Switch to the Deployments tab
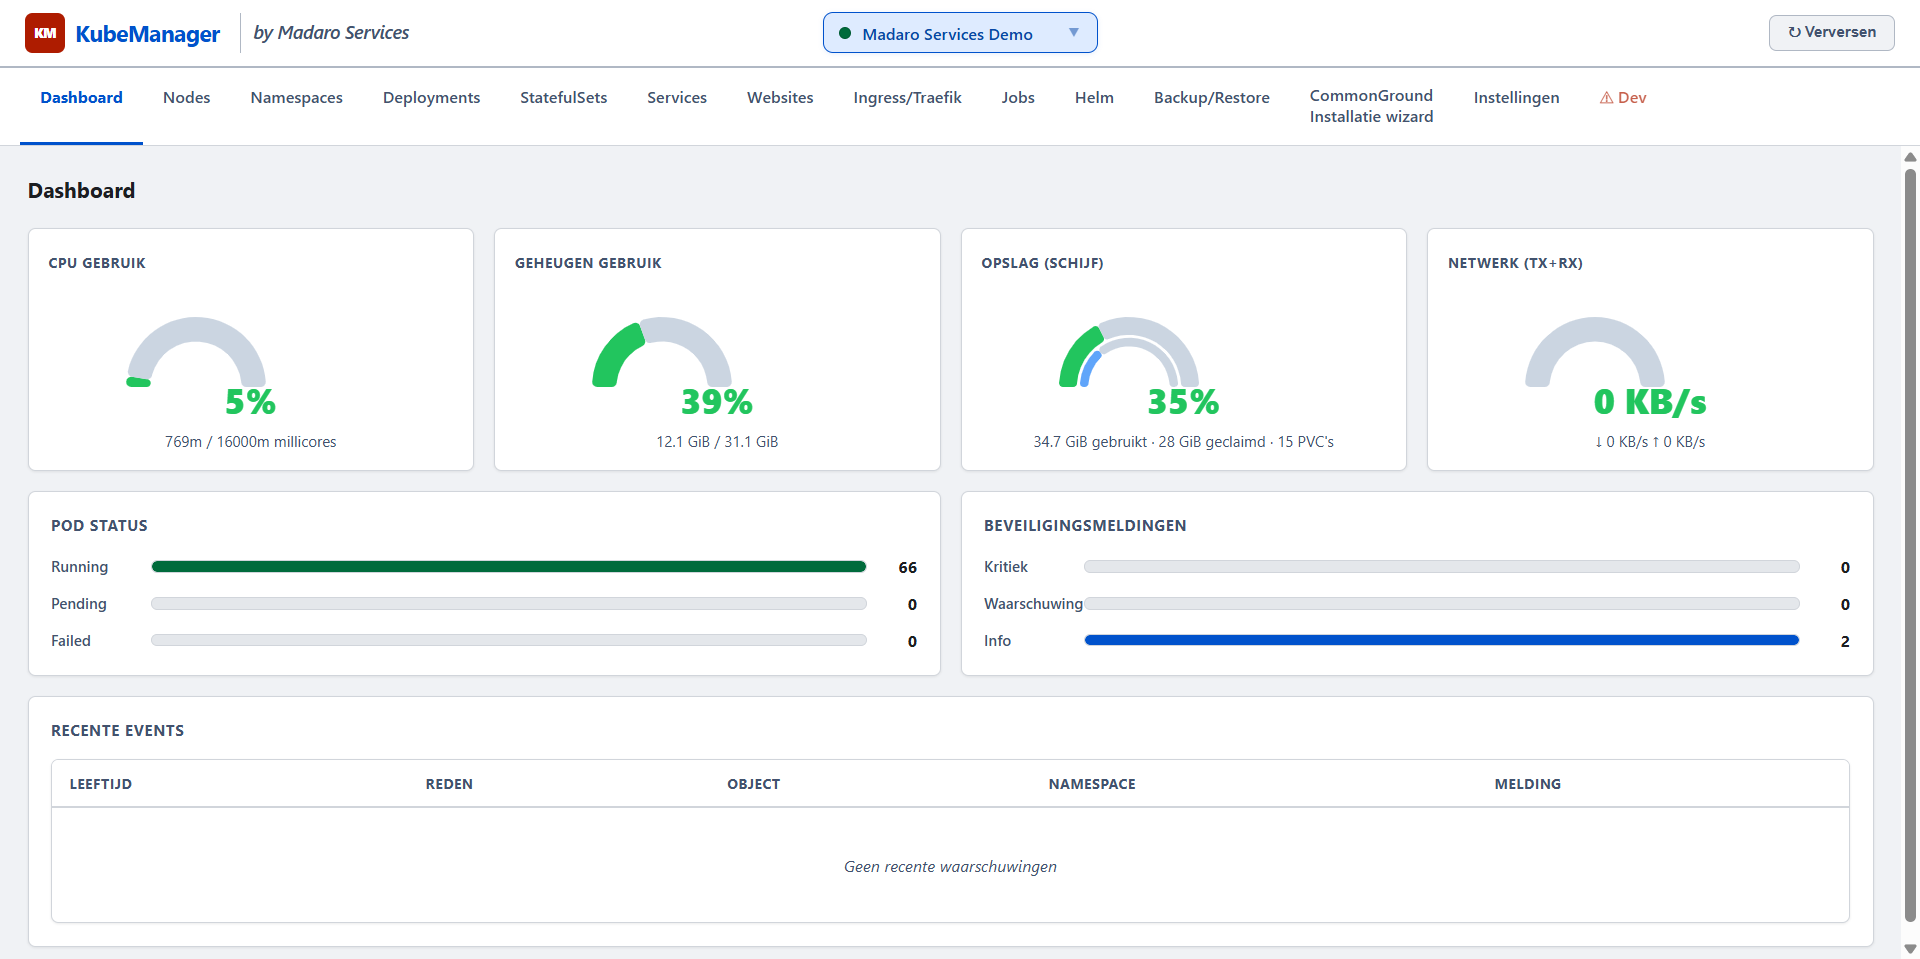The height and width of the screenshot is (959, 1920). pyautogui.click(x=431, y=98)
